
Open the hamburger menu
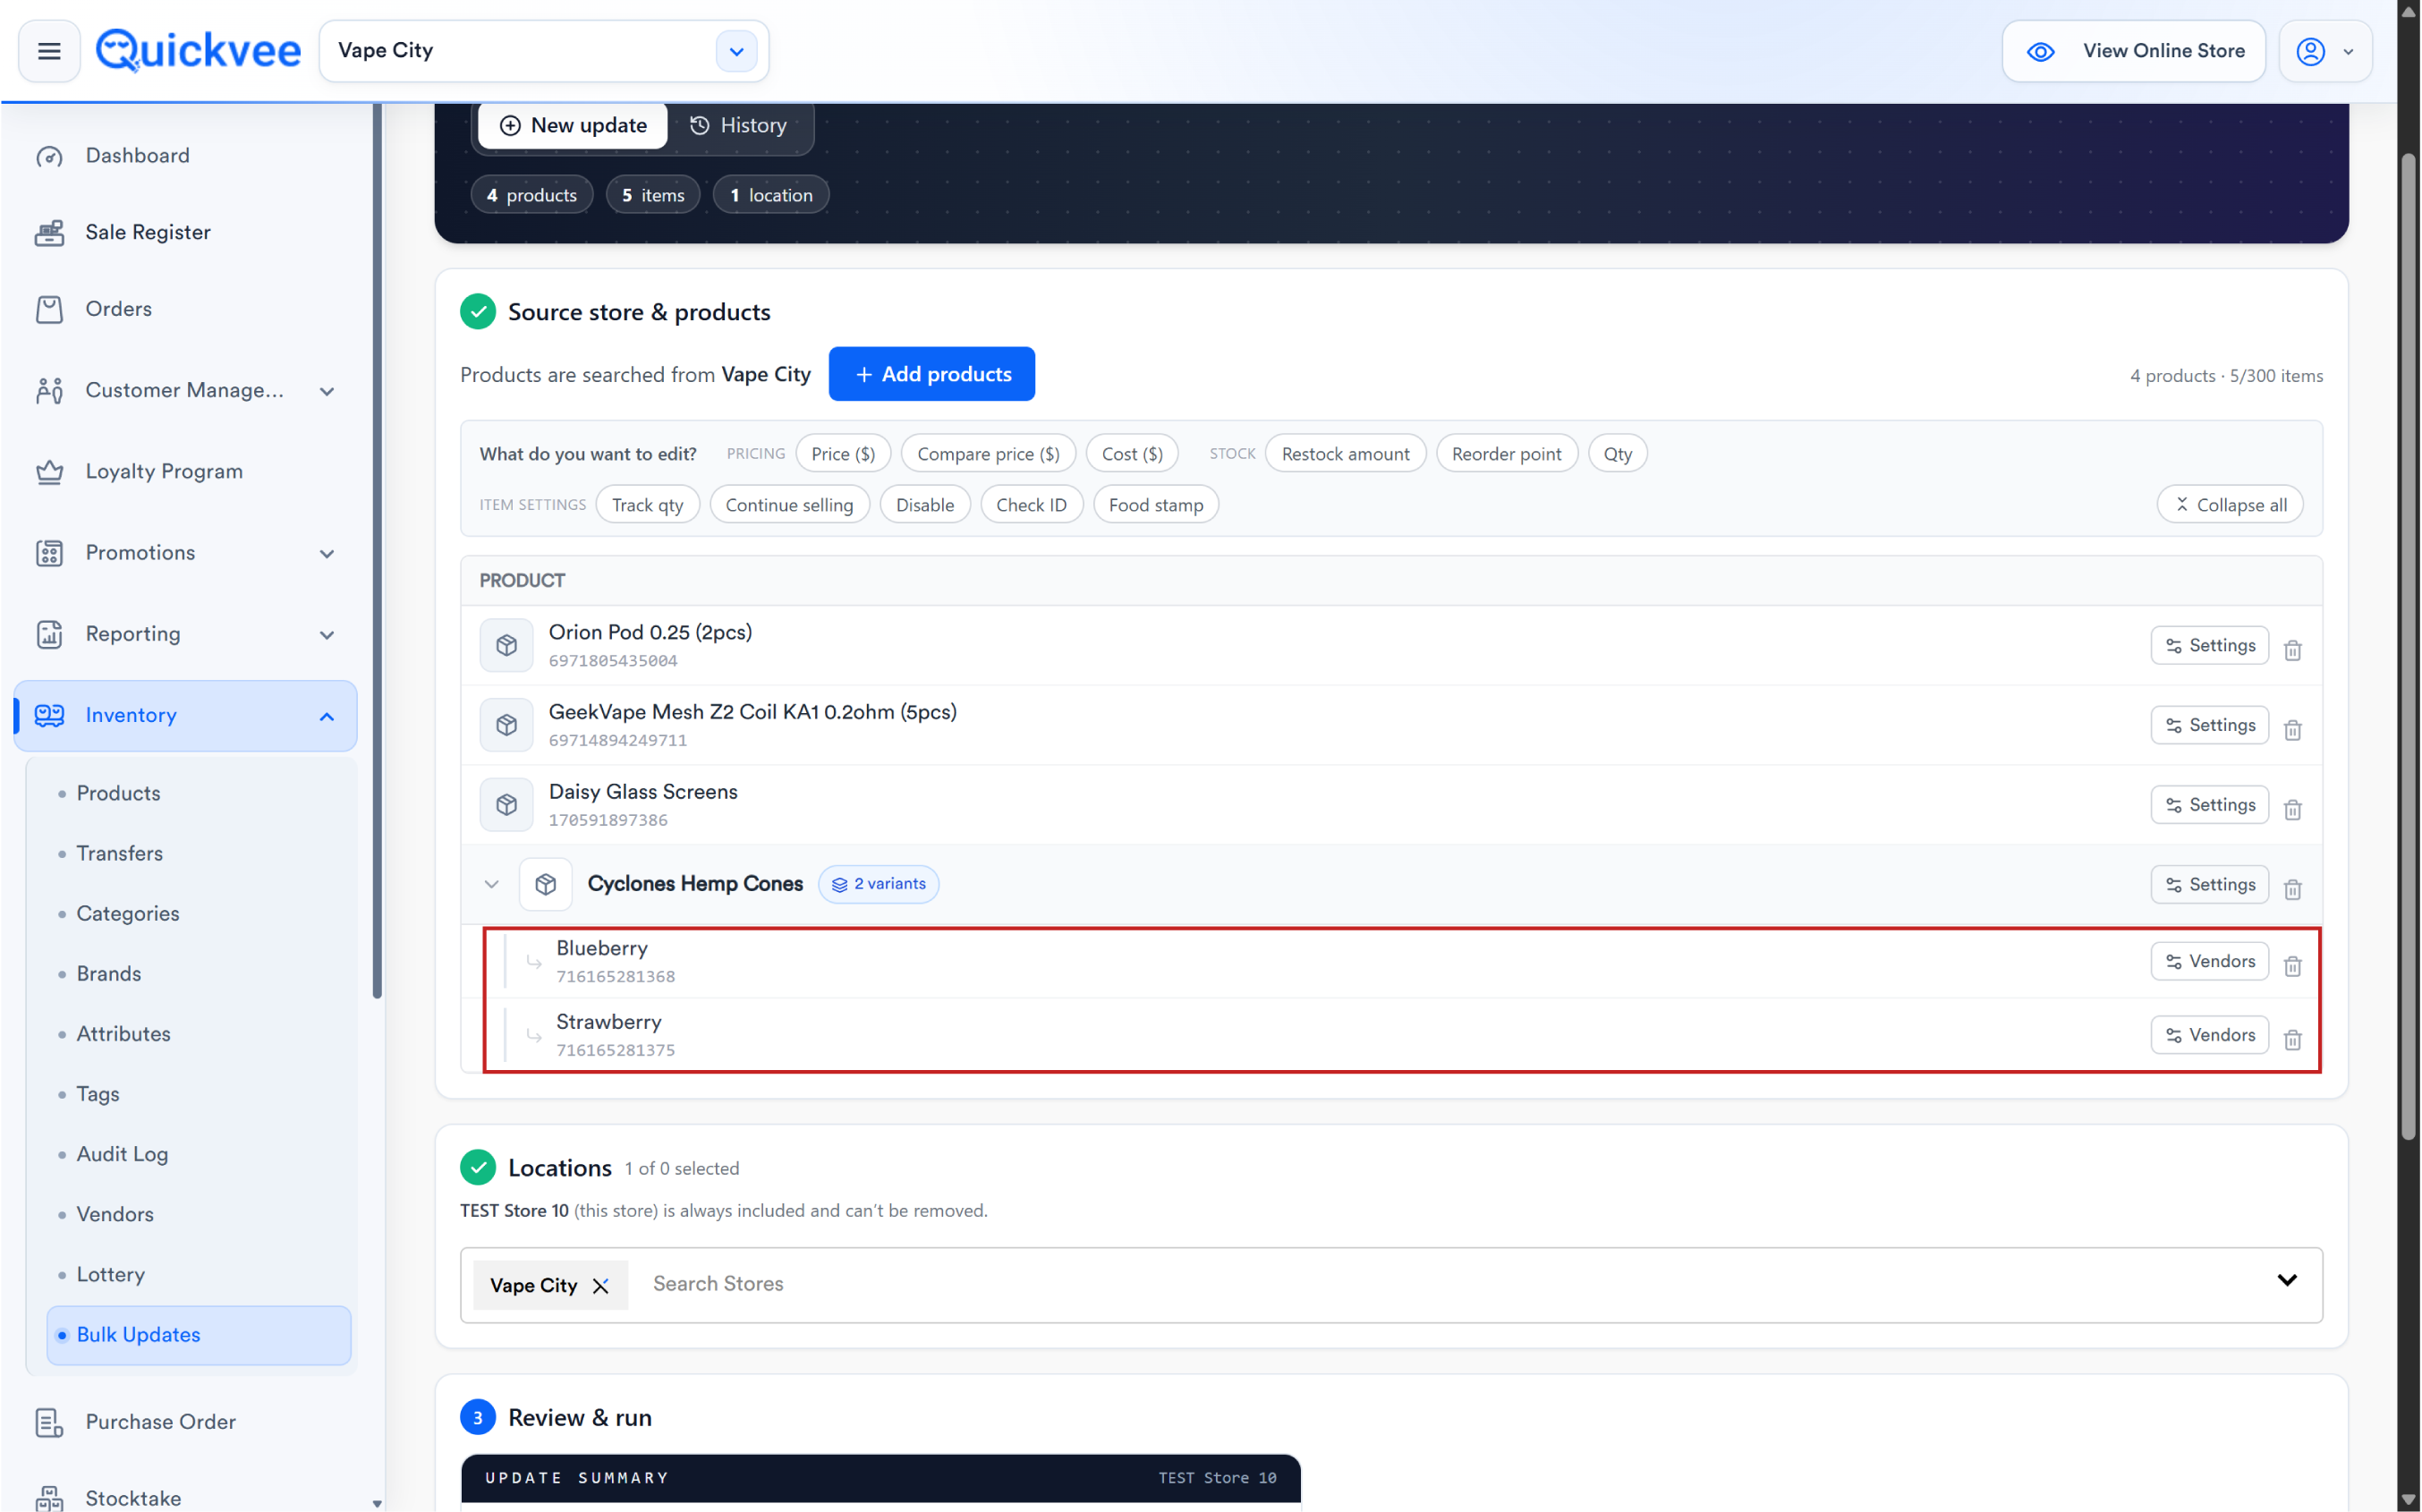click(x=49, y=51)
